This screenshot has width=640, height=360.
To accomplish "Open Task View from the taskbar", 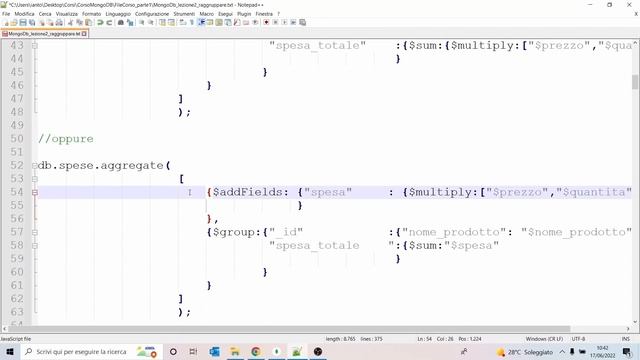I will (x=193, y=352).
